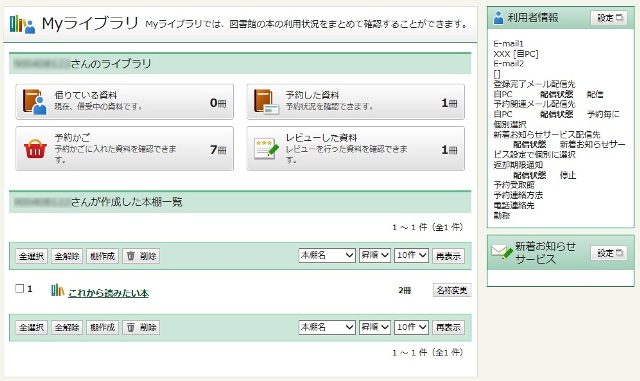Open the 借りている資料 panel
Screen dimensions: 640x381
[x=124, y=102]
